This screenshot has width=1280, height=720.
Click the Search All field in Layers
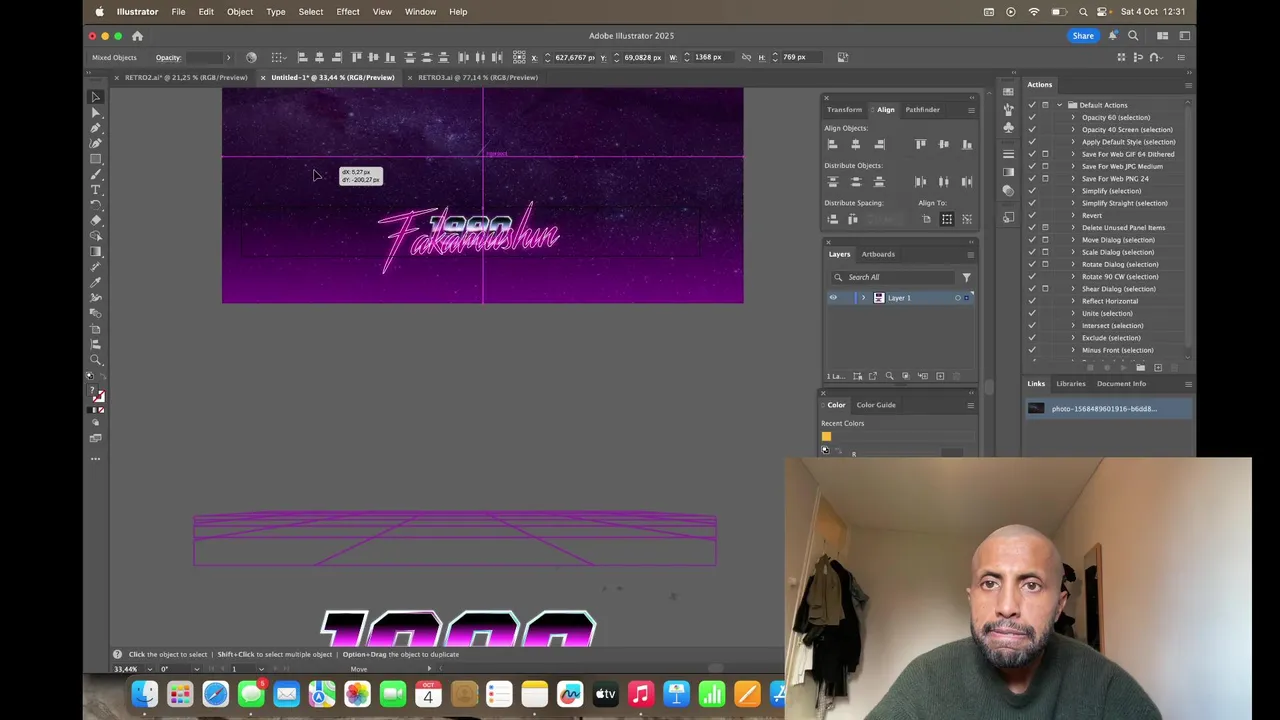(x=895, y=277)
